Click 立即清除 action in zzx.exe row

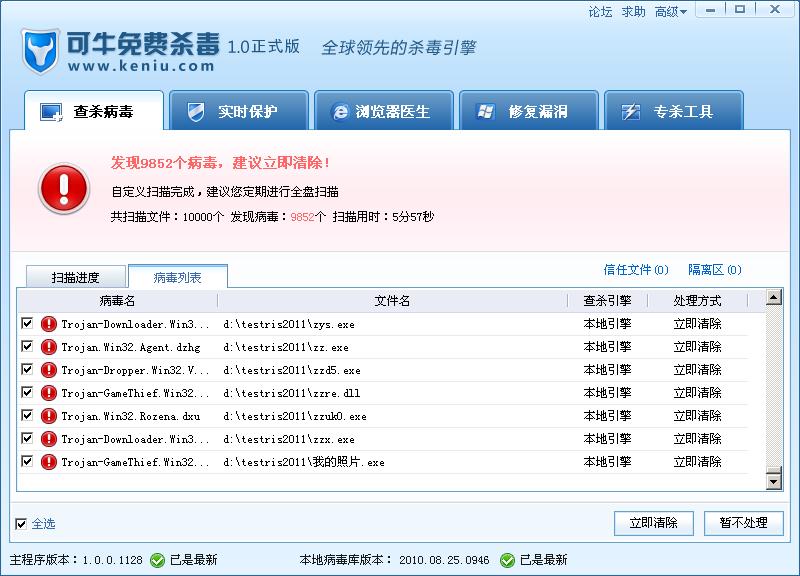click(x=697, y=439)
